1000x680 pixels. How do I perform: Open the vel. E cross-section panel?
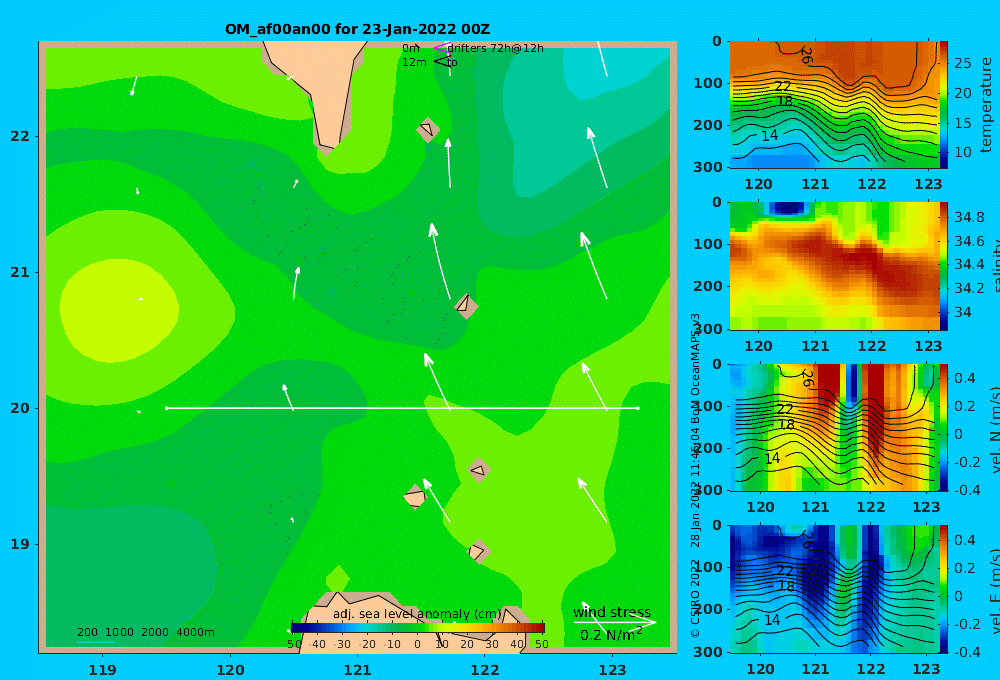[834, 589]
